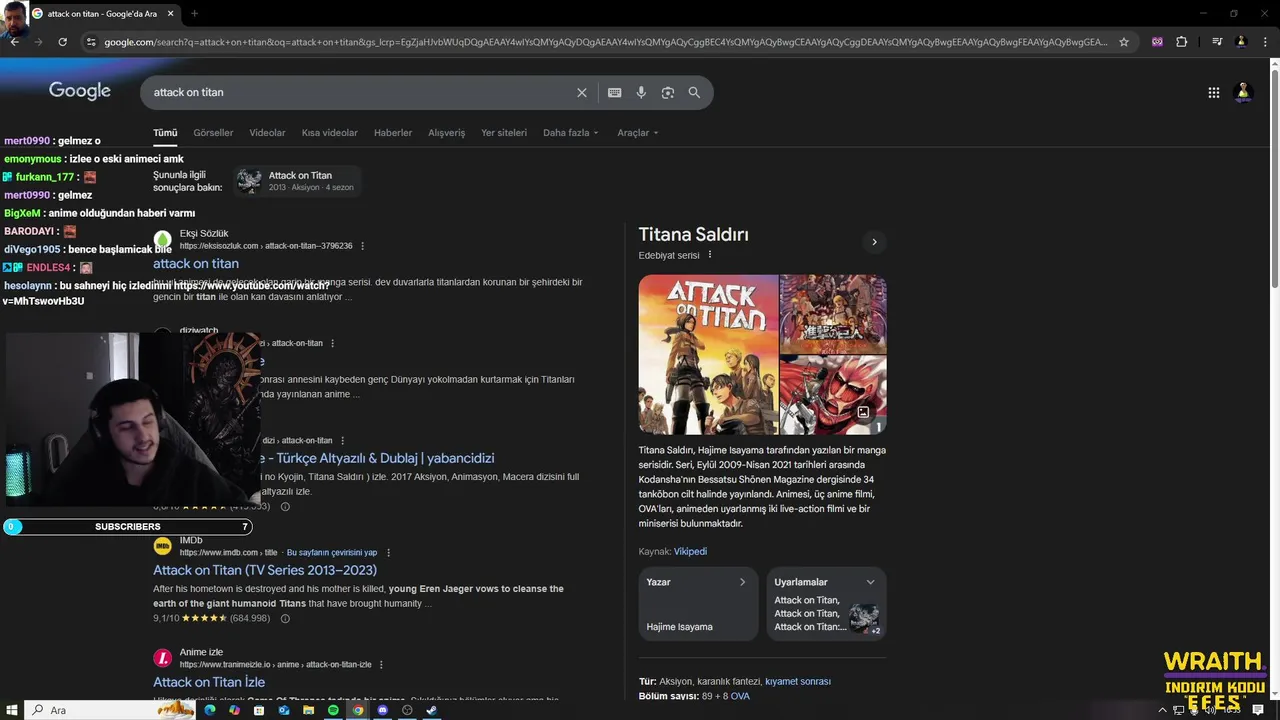The height and width of the screenshot is (720, 1280).
Task: Open more options for the Anime izle result
Action: (x=381, y=665)
